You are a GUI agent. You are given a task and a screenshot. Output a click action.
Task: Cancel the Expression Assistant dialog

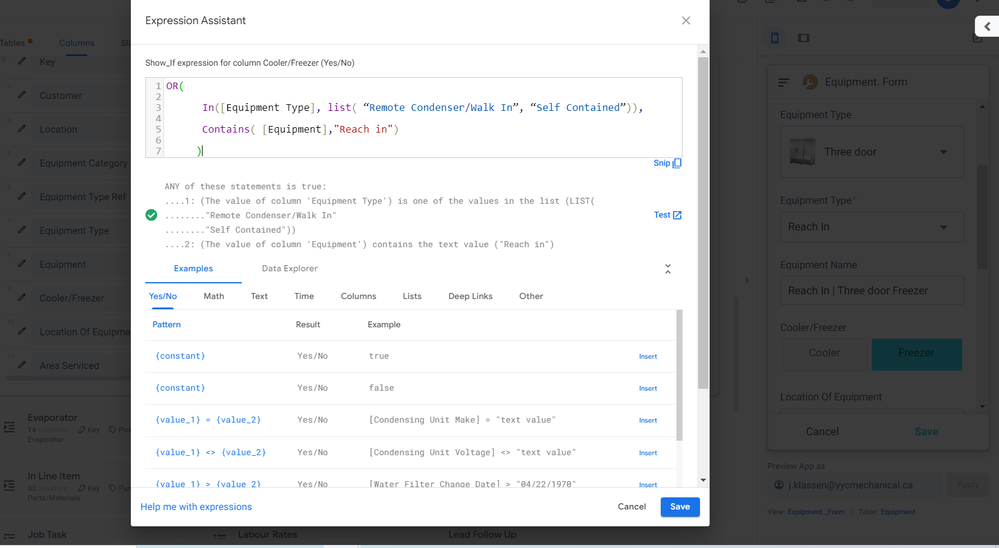(x=631, y=507)
